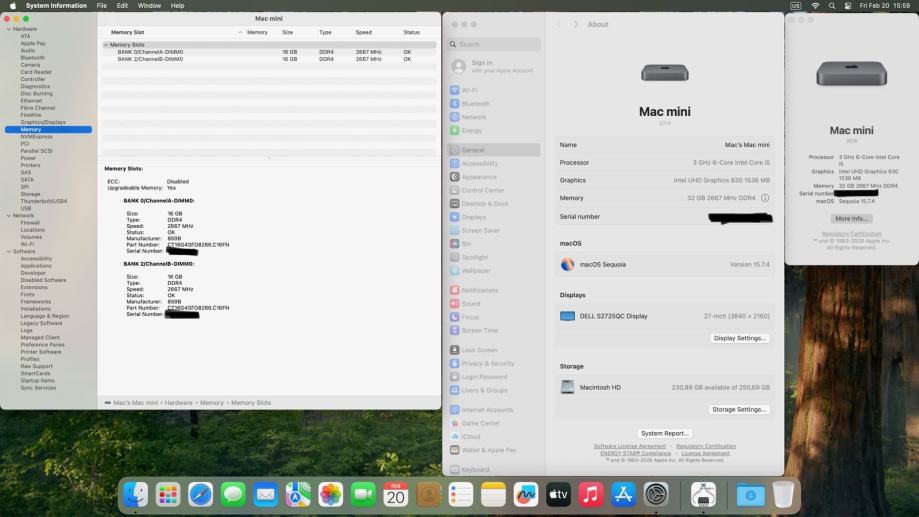919x517 pixels.
Task: Open the Downloads folder in the Dock
Action: [x=750, y=495]
